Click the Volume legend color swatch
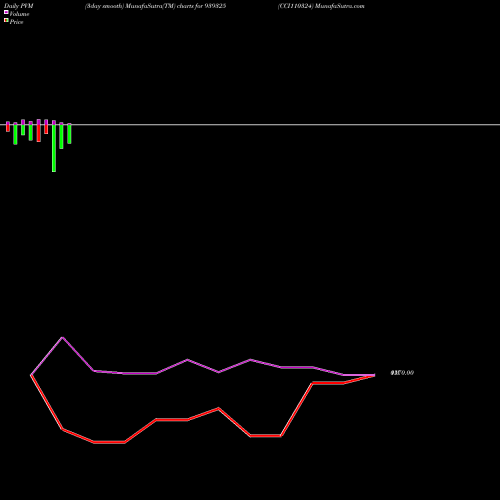 click(6, 12)
